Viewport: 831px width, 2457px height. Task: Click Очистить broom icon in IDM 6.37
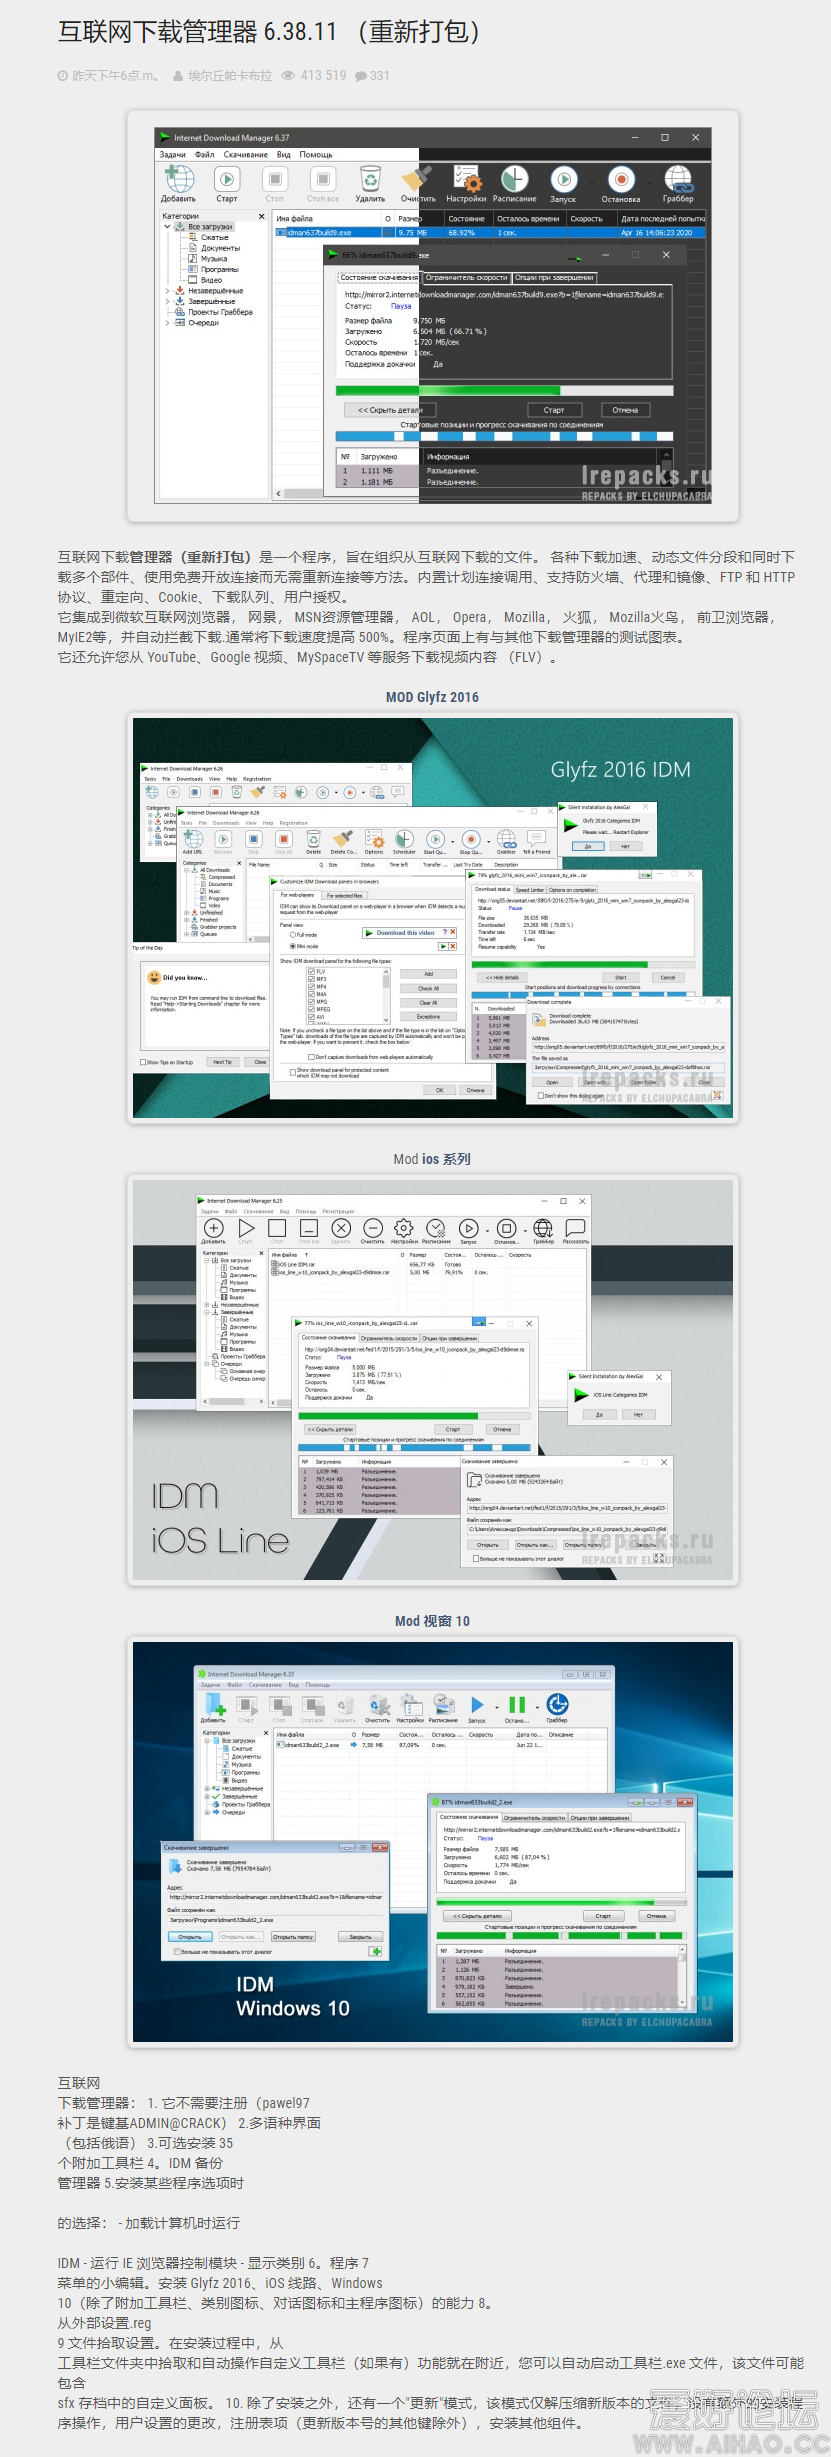417,179
